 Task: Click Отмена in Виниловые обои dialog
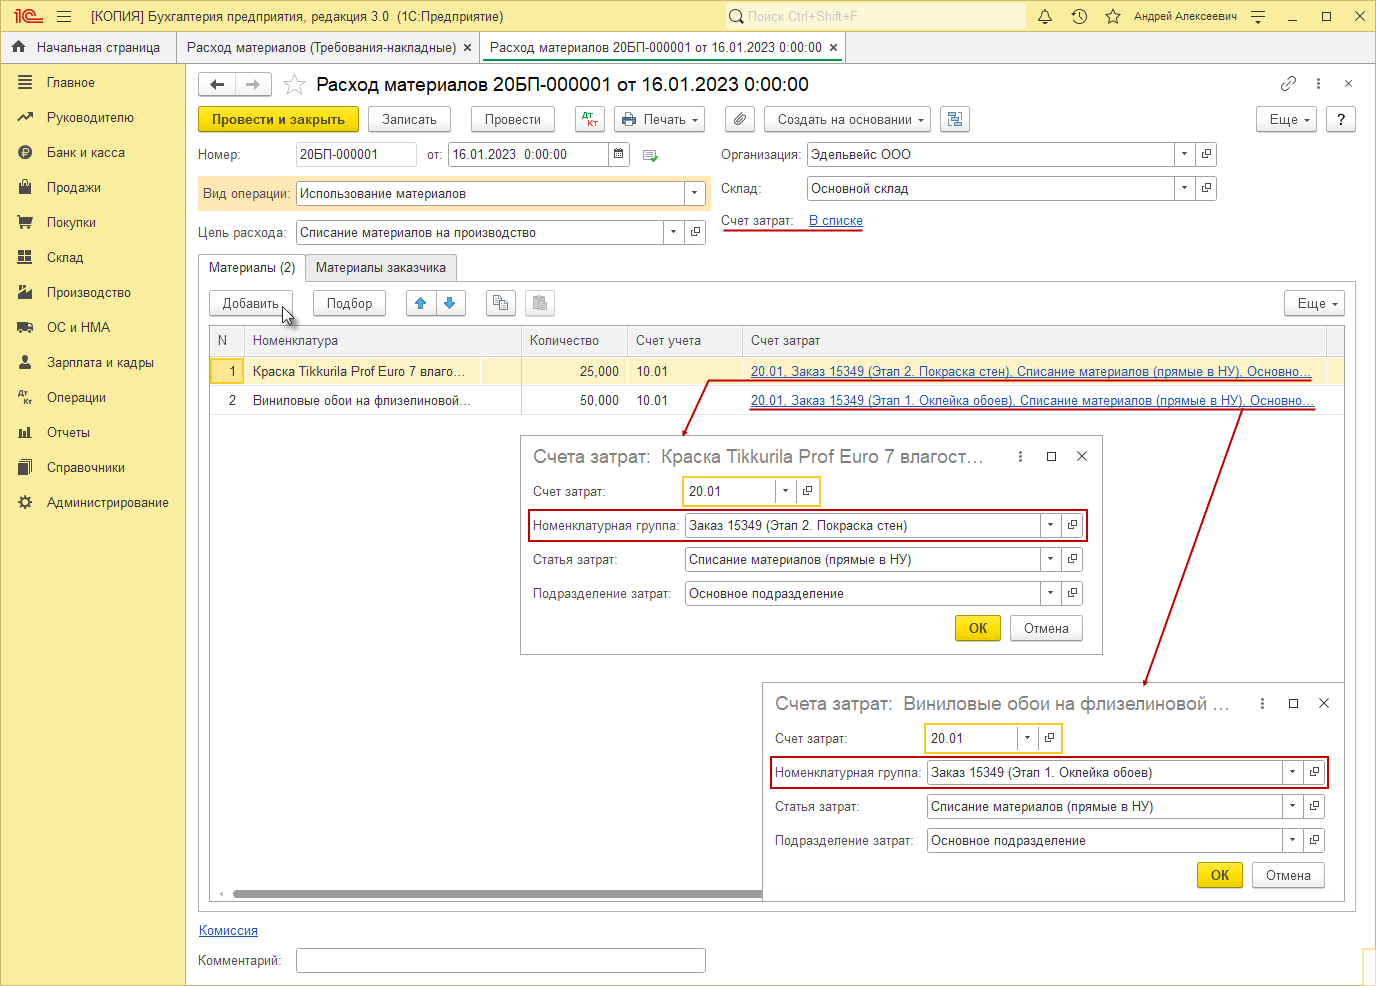pyautogui.click(x=1288, y=875)
